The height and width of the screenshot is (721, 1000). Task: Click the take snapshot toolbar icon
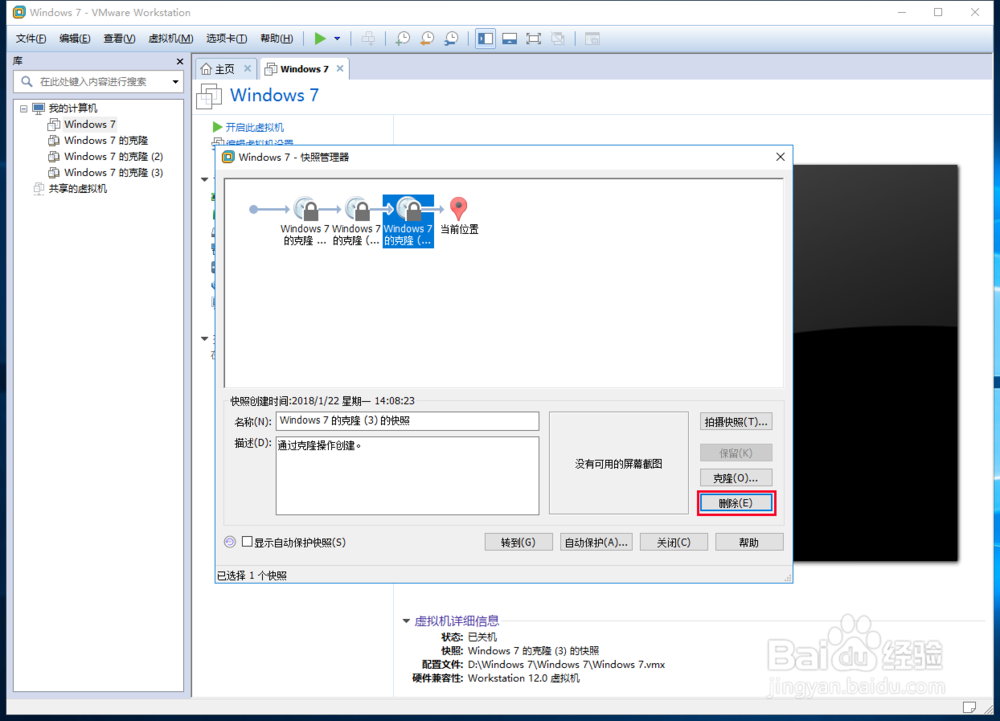pos(402,39)
